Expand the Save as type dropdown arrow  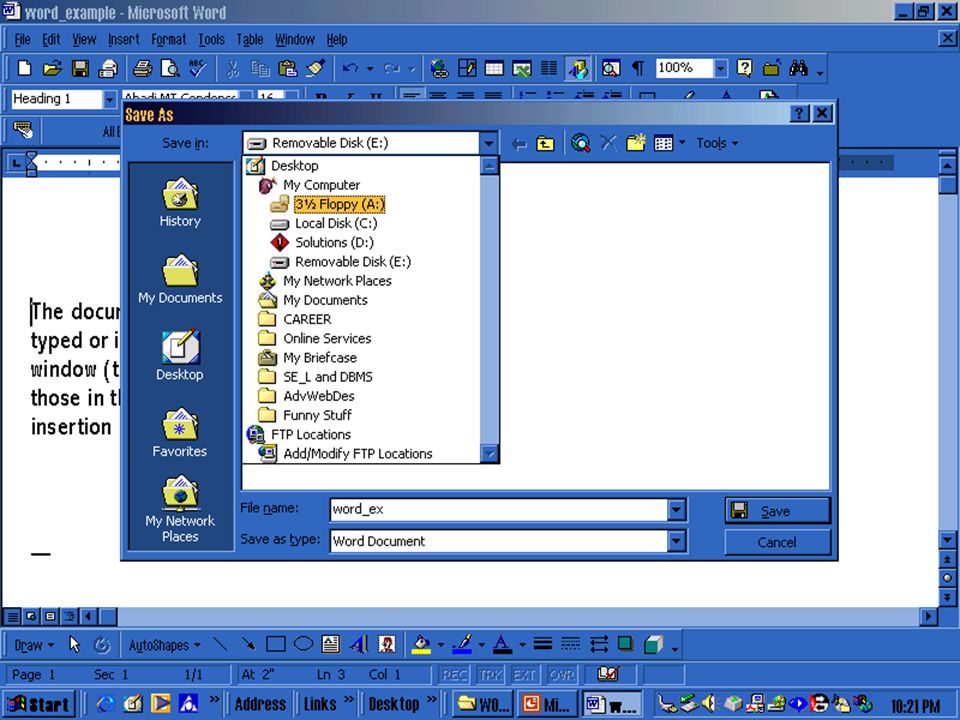pos(676,541)
